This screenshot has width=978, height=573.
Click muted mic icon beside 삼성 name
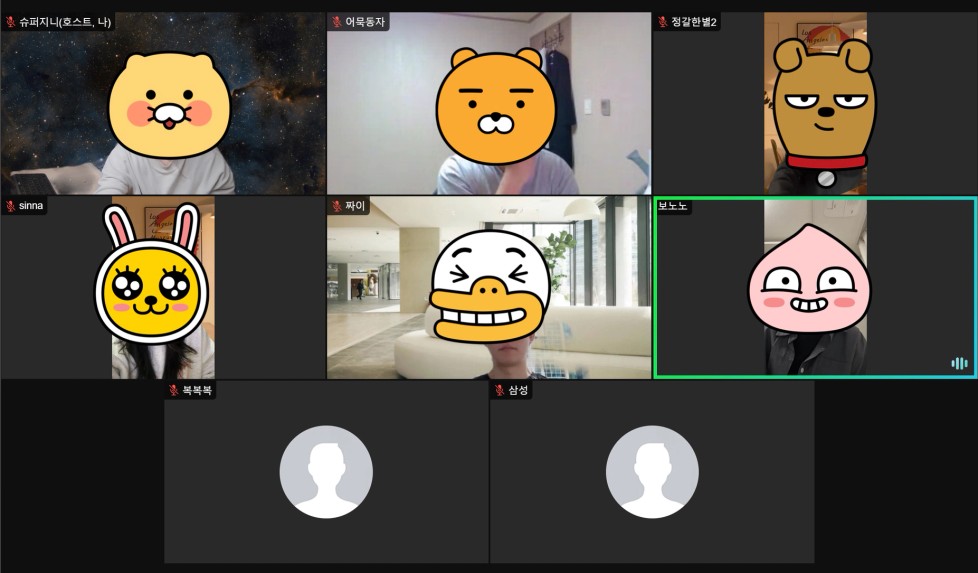[500, 390]
